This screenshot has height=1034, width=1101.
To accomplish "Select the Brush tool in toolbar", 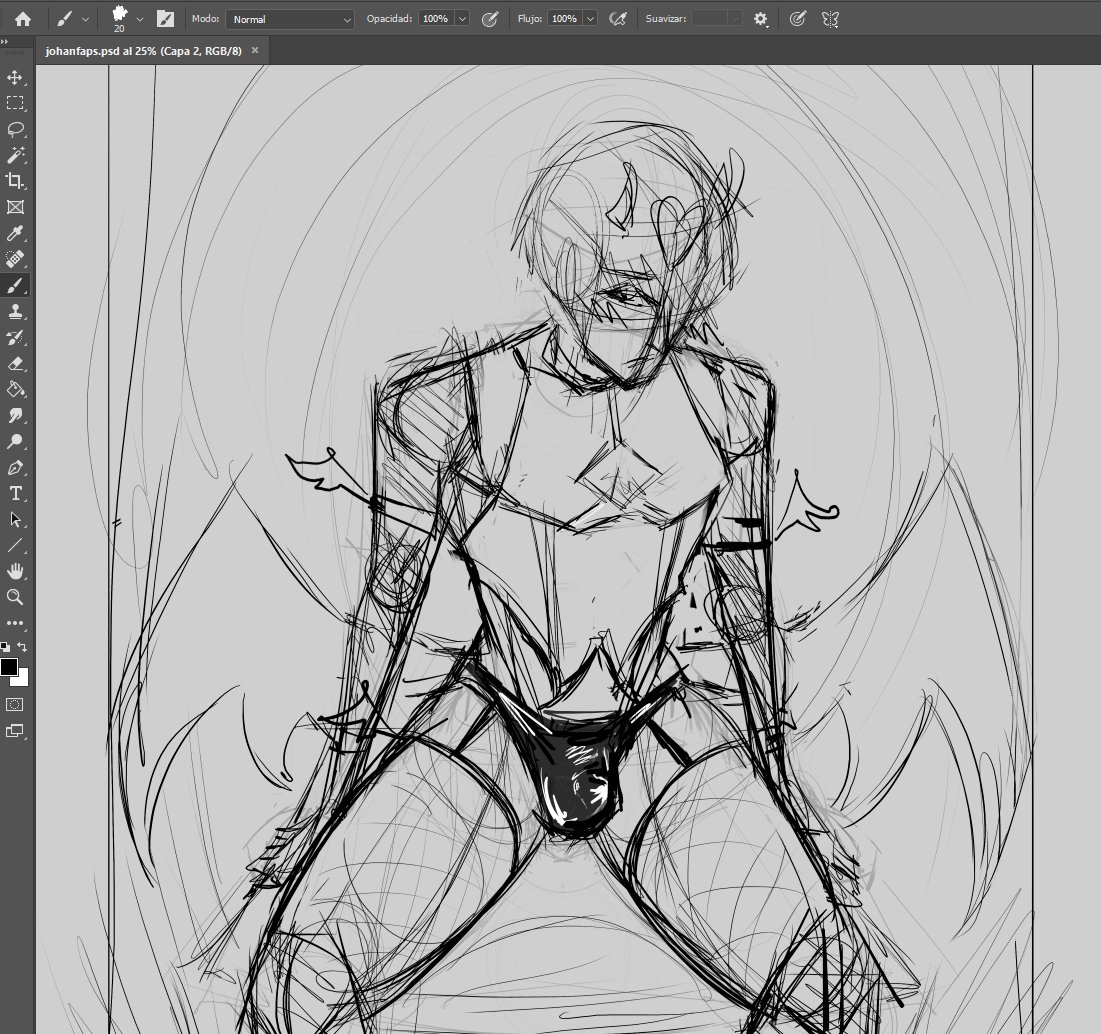I will coord(15,285).
